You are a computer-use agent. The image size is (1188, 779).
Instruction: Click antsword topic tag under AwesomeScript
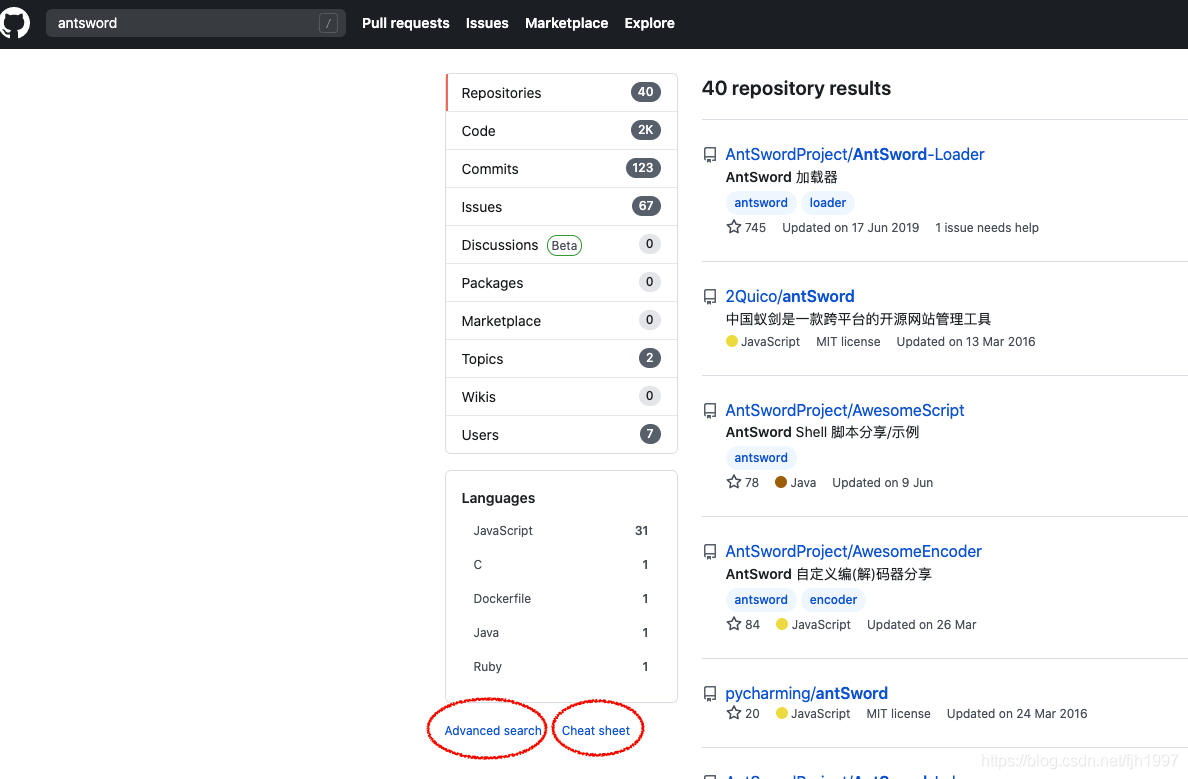(x=761, y=458)
